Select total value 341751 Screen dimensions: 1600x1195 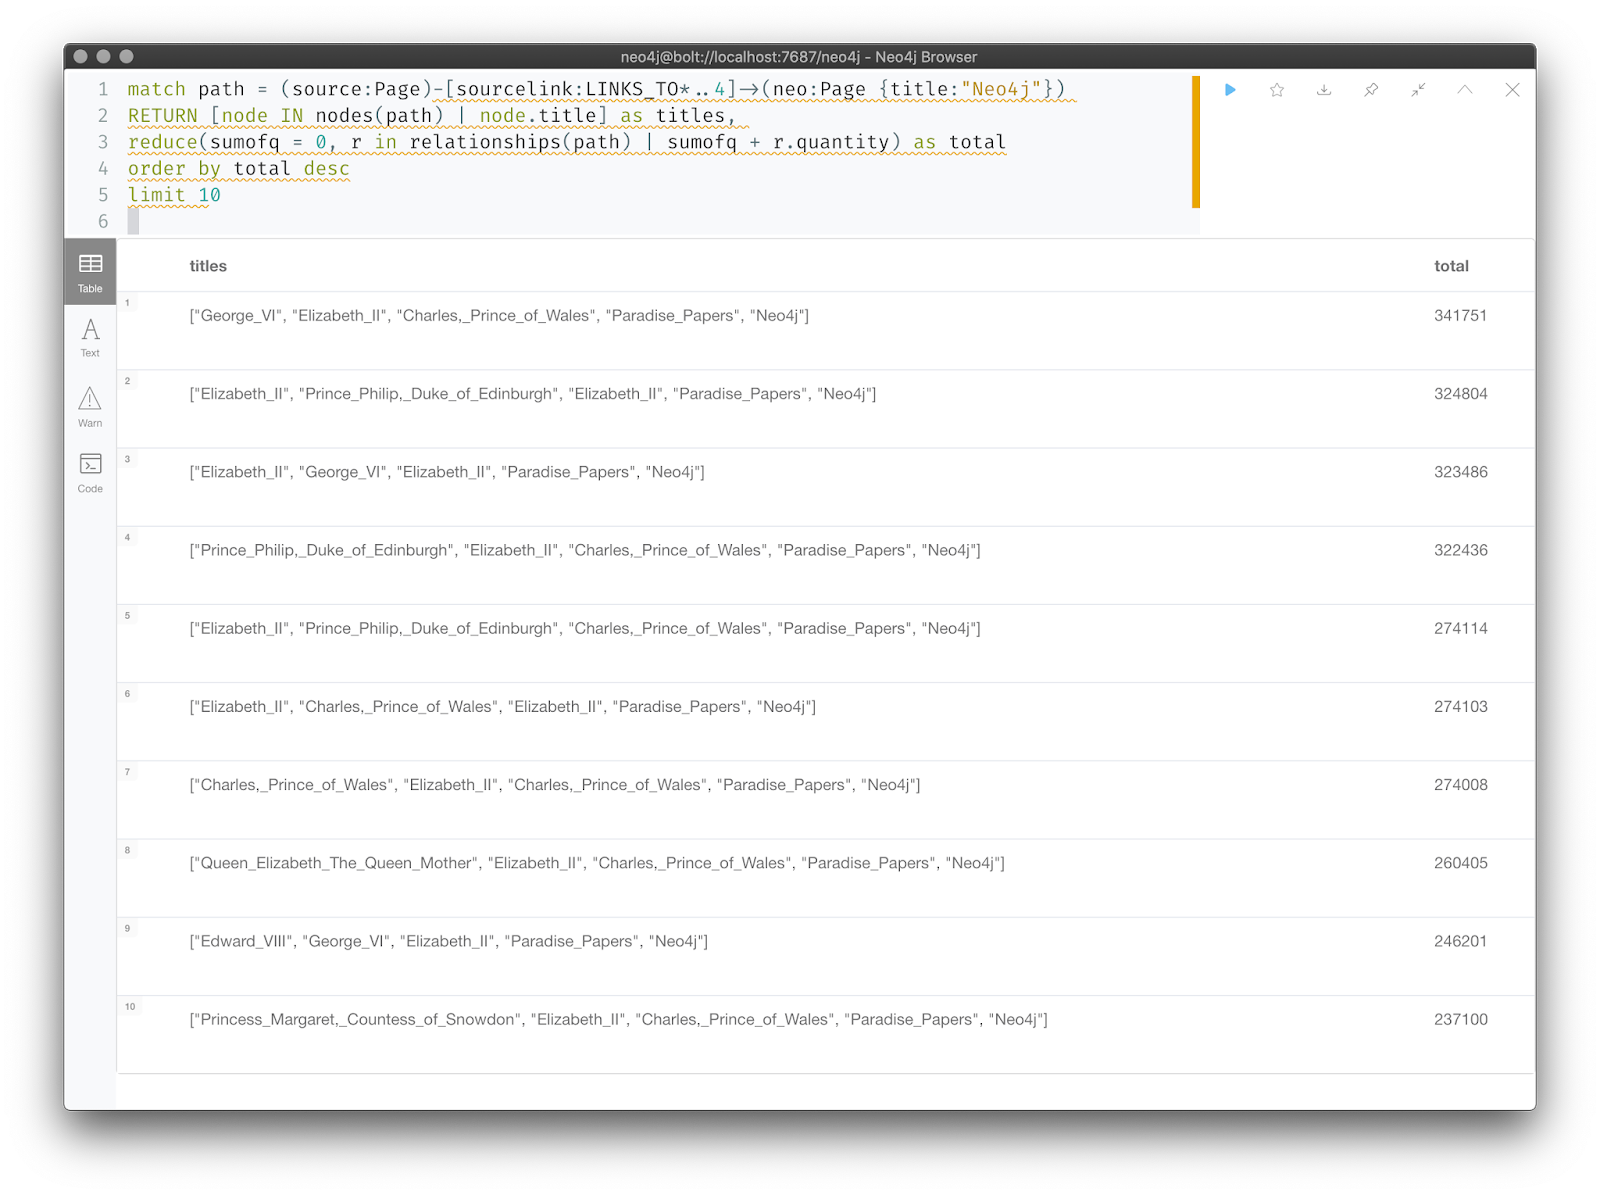(x=1460, y=316)
